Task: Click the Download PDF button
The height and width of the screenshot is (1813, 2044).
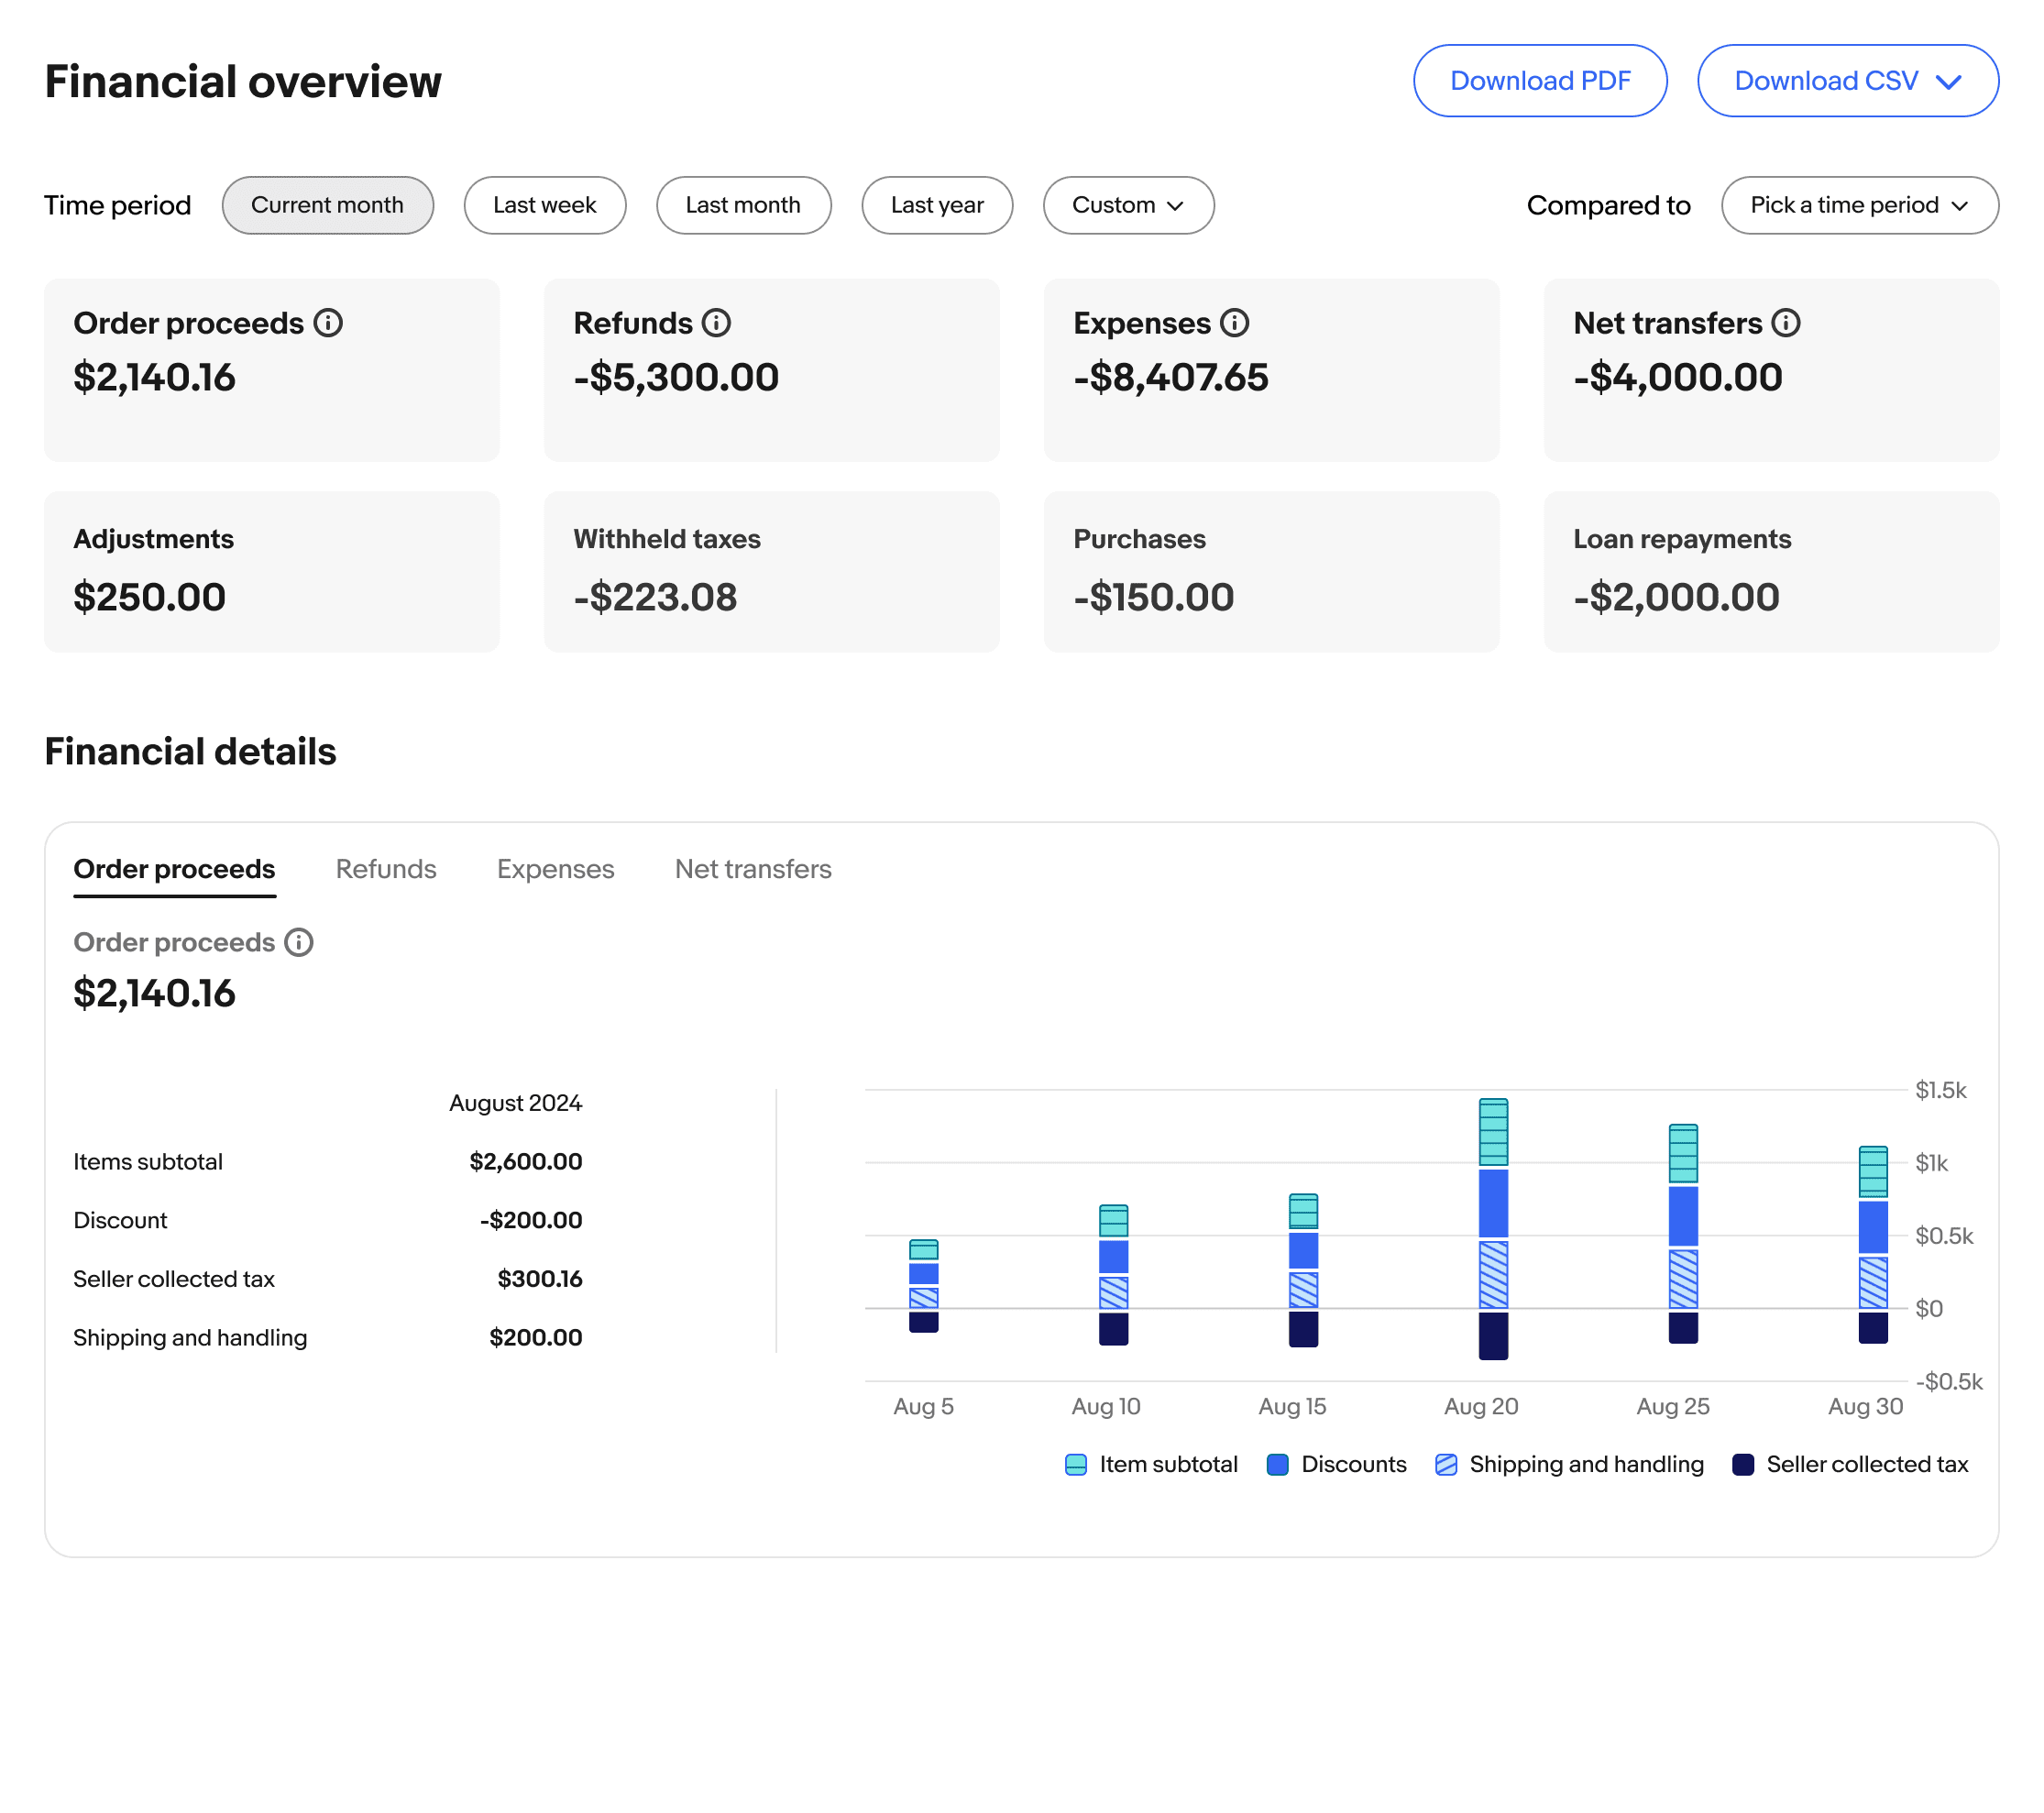Action: [x=1539, y=81]
